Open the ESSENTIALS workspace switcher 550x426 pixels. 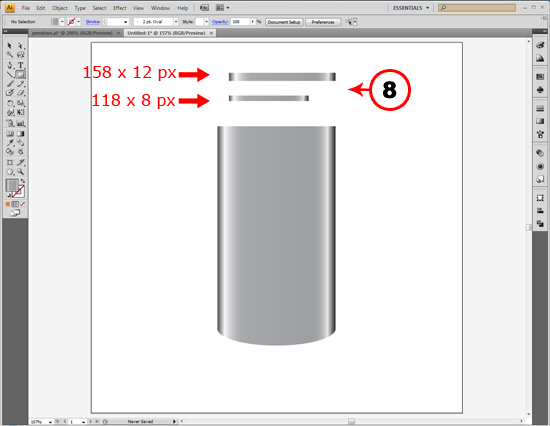[411, 8]
